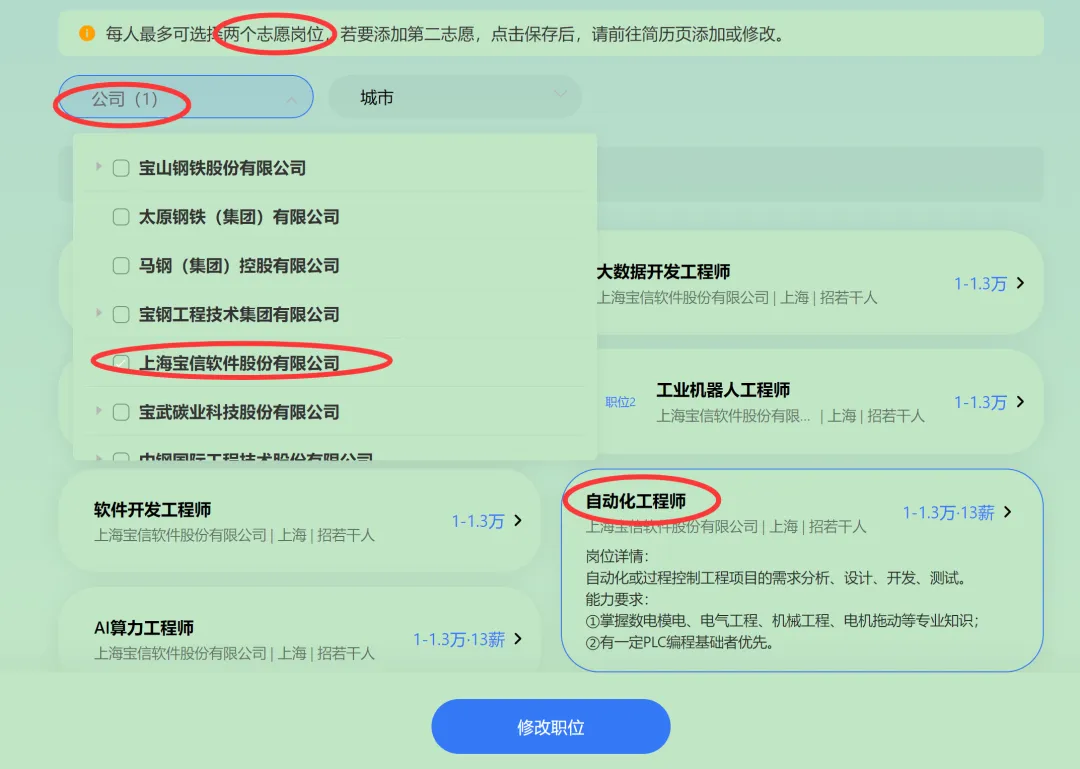This screenshot has height=769, width=1080.
Task: Click the arrow on 工业机器人工程师 card
Action: [1021, 401]
